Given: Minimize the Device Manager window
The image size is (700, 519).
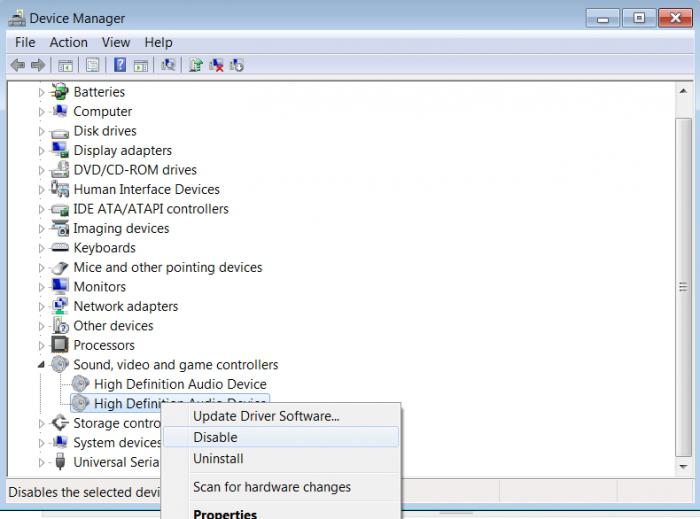Looking at the screenshot, I should (x=603, y=18).
